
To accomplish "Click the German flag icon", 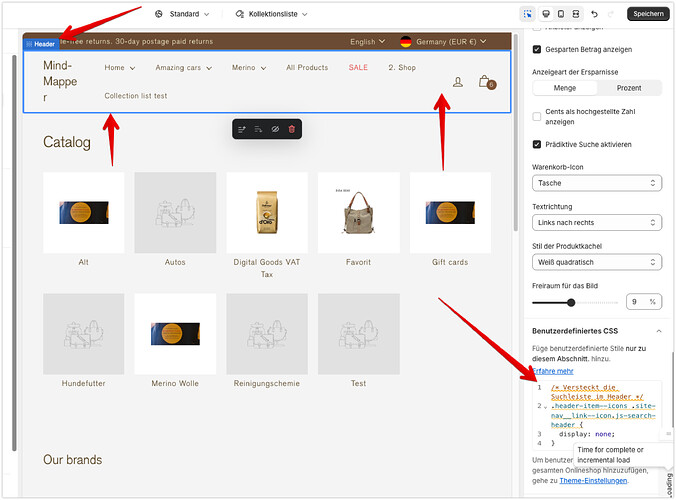I will tap(406, 42).
